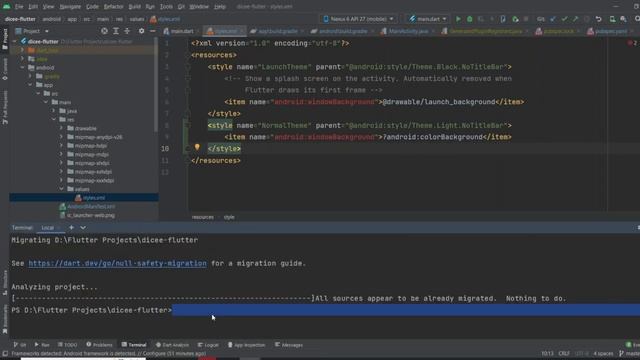The height and width of the screenshot is (360, 640).
Task: Click the yellow lightbulb intention icon
Action: (x=197, y=147)
